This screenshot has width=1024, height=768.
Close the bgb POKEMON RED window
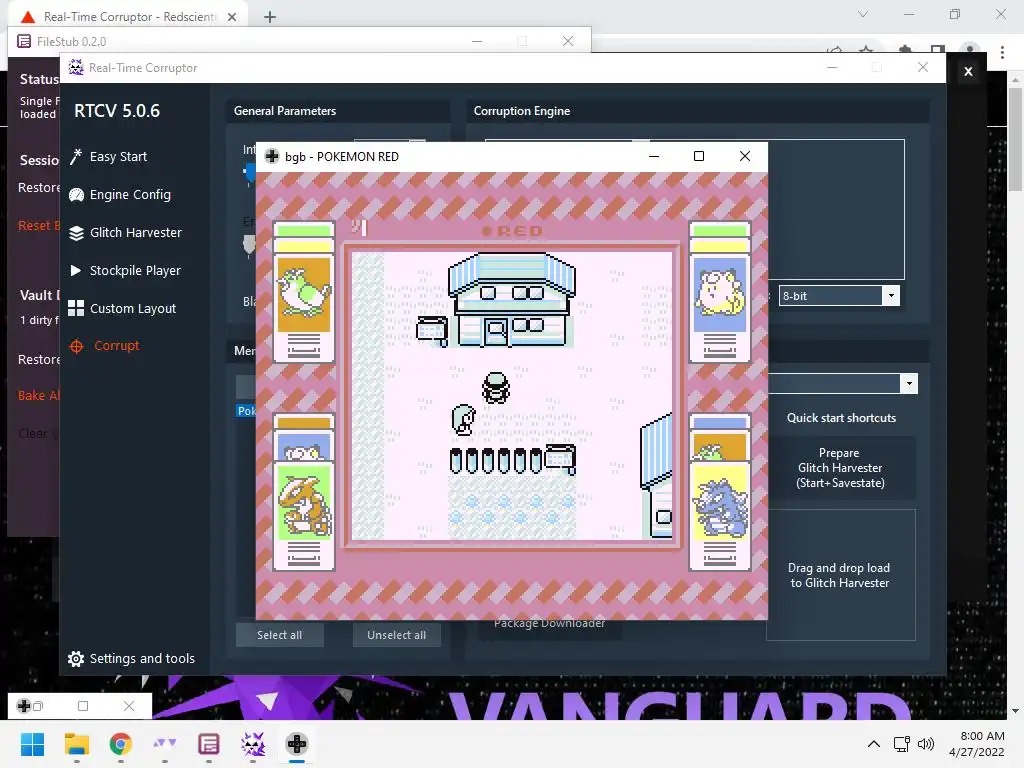(744, 156)
